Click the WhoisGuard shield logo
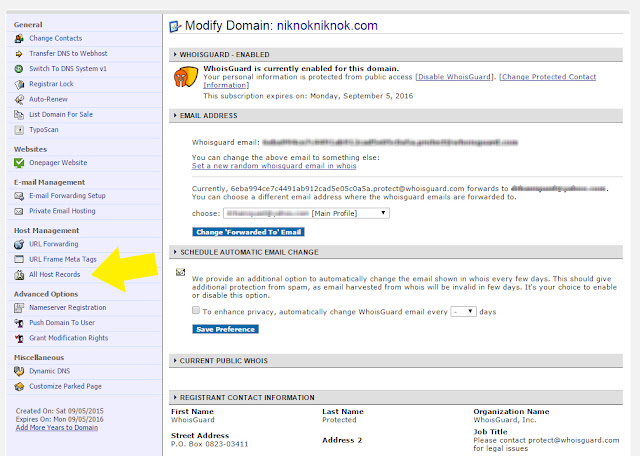This screenshot has height=456, width=640. coord(185,77)
